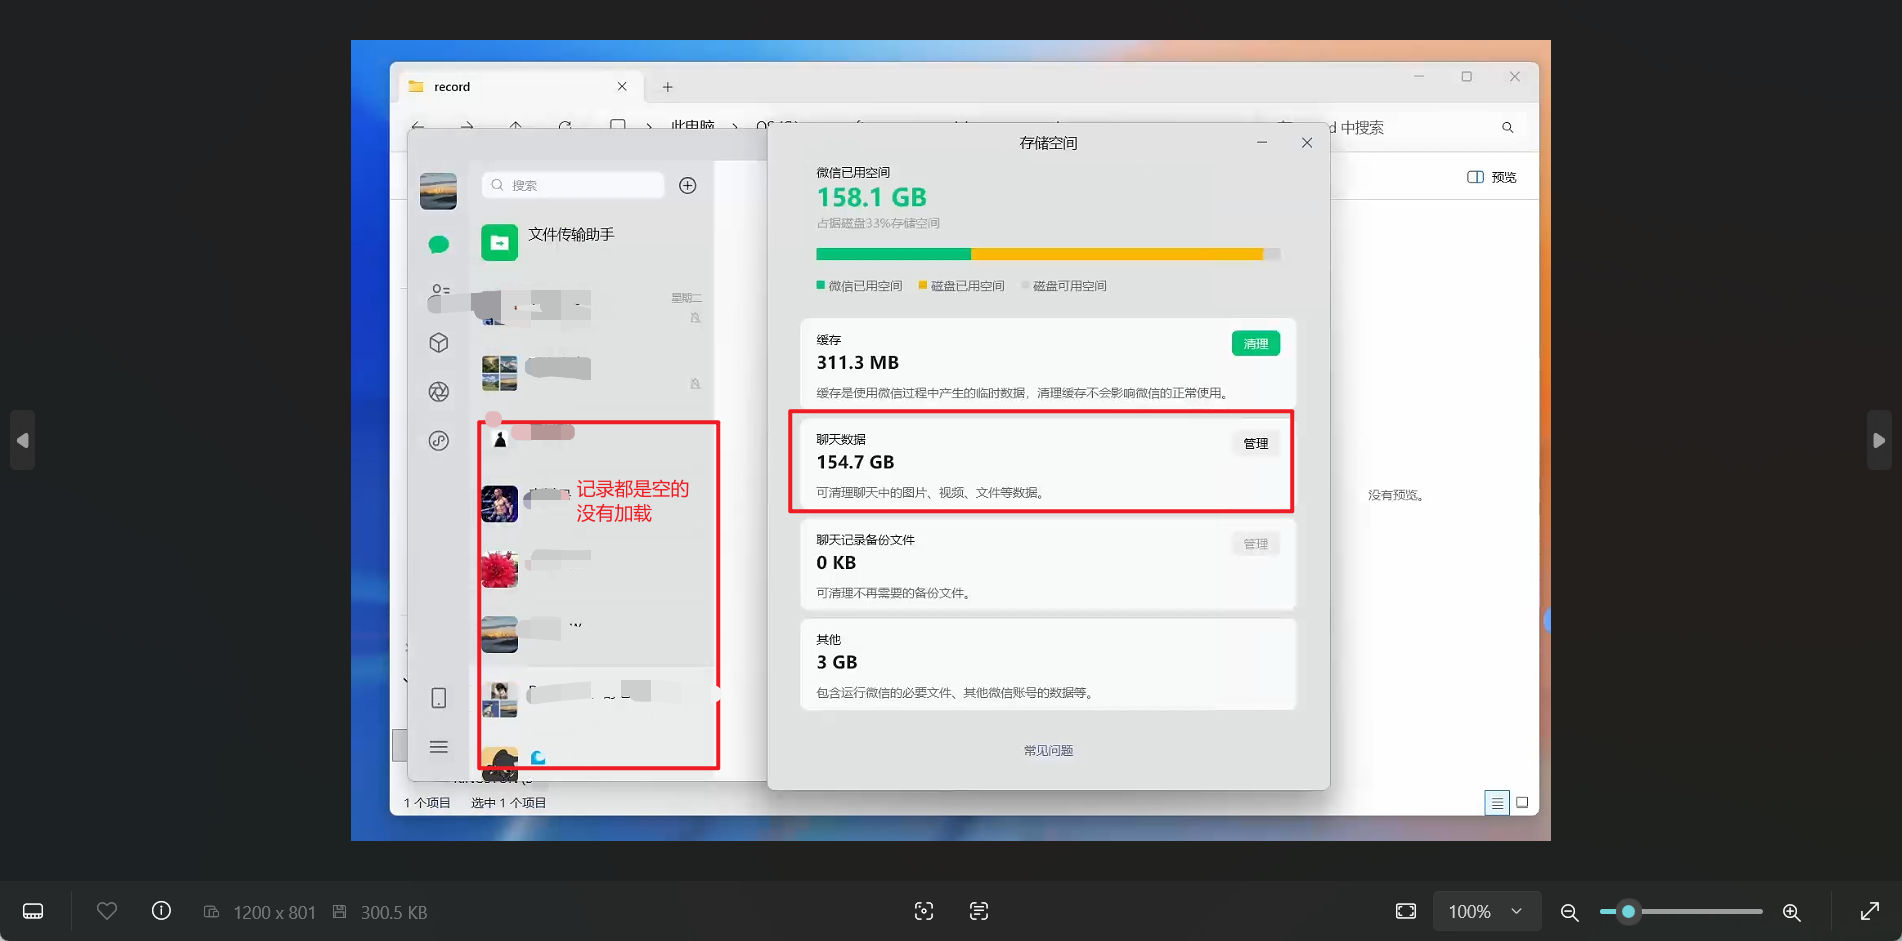Close the 存储空间 window
Image resolution: width=1902 pixels, height=941 pixels.
pyautogui.click(x=1307, y=143)
